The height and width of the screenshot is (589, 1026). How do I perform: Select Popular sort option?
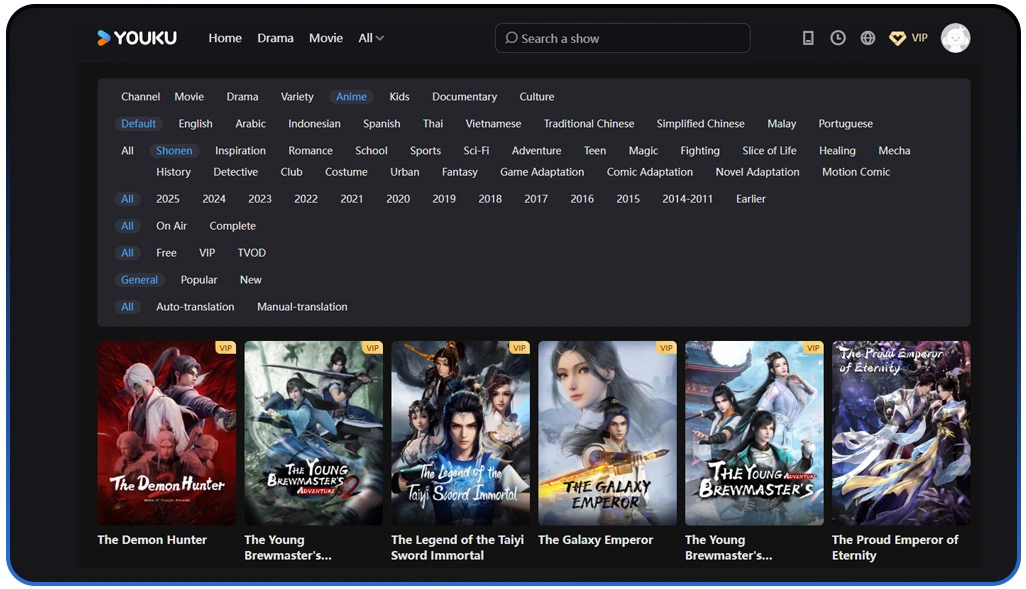tap(199, 280)
